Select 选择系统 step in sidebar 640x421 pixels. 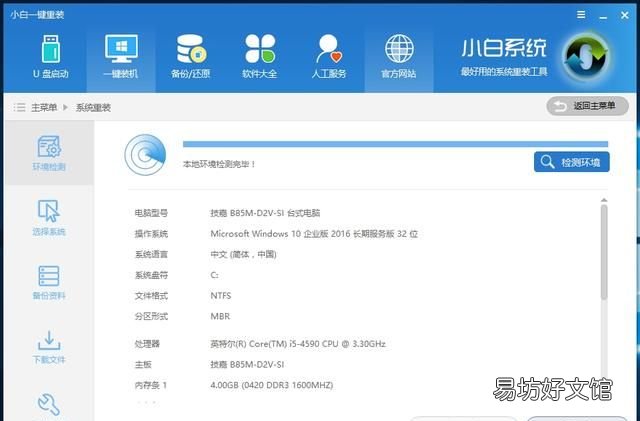tap(49, 218)
